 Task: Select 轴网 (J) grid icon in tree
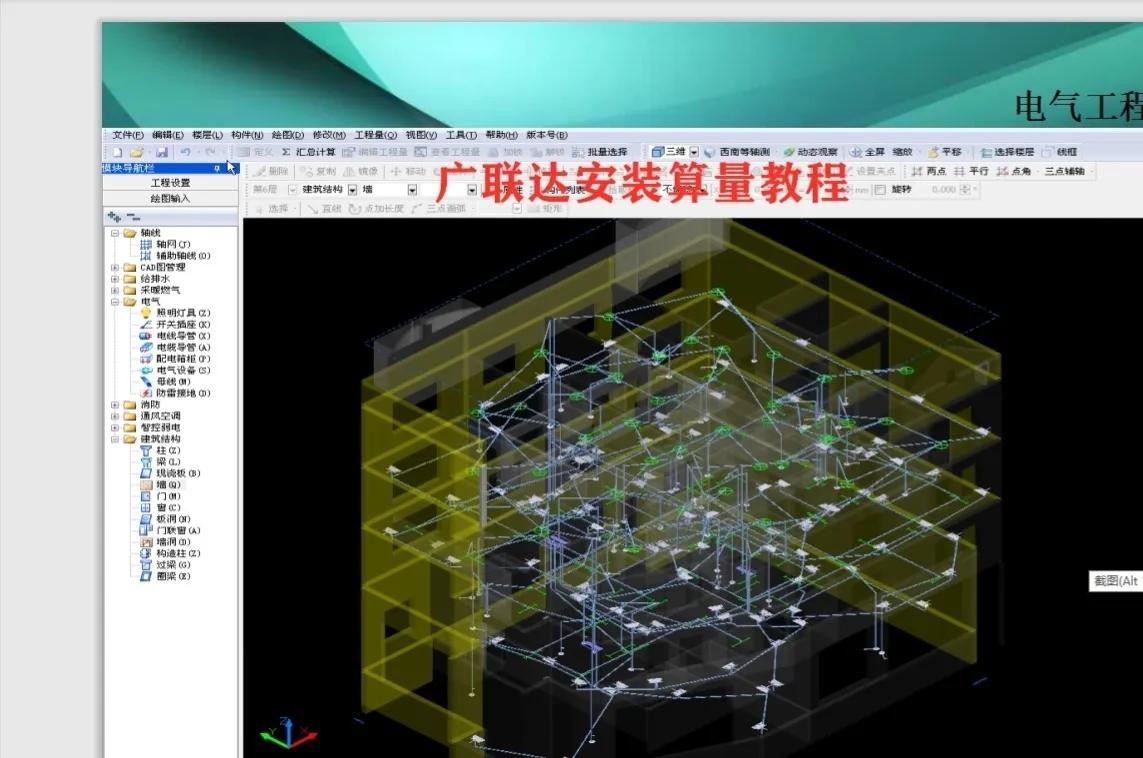pyautogui.click(x=146, y=244)
